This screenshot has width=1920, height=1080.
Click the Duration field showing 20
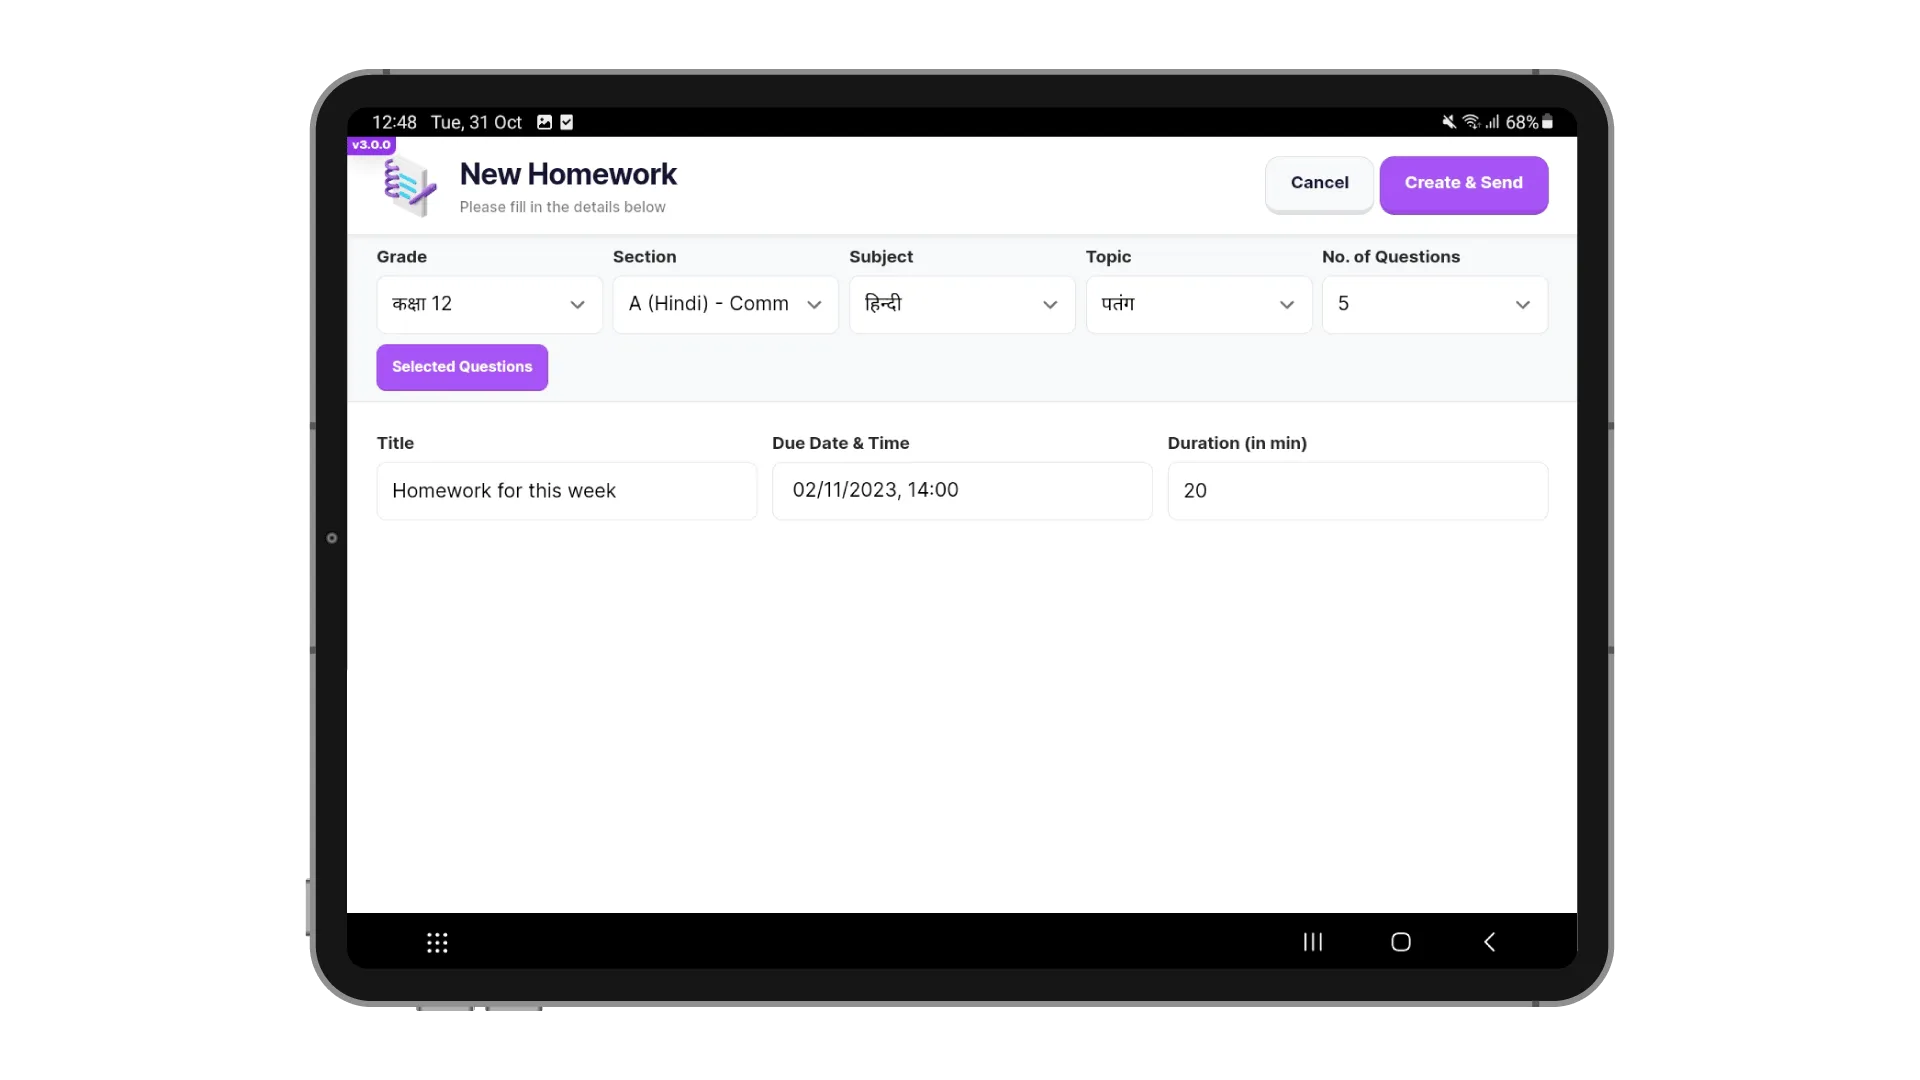coord(1358,491)
